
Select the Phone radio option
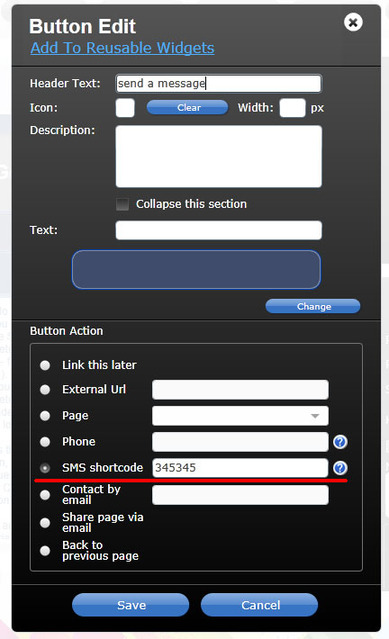click(45, 442)
